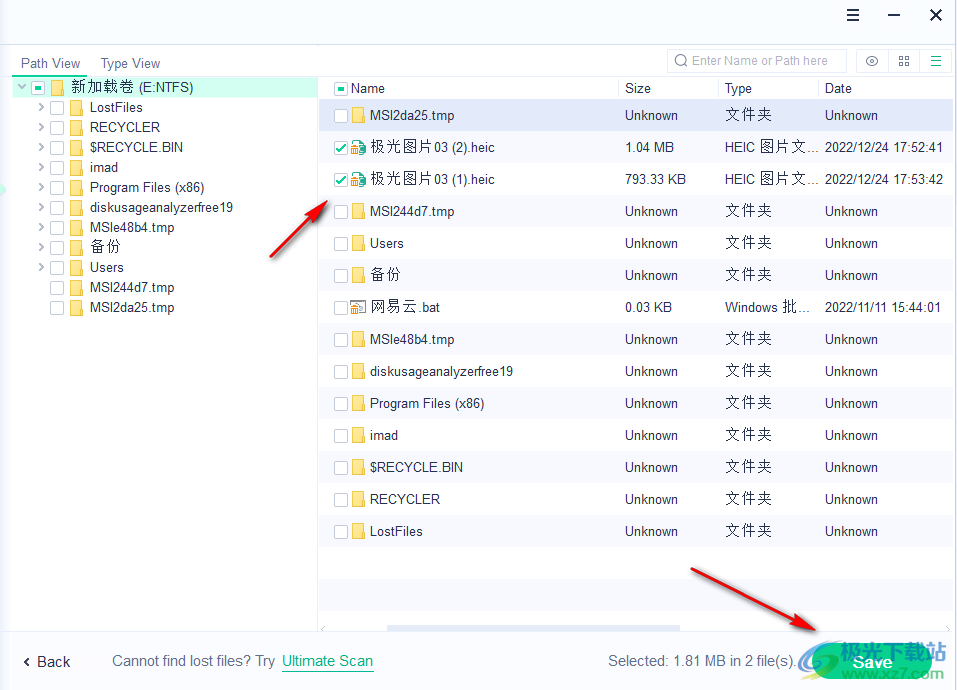Collapse the 新加载卷 (E:NTFS) tree node
Image resolution: width=957 pixels, height=690 pixels.
coord(21,87)
